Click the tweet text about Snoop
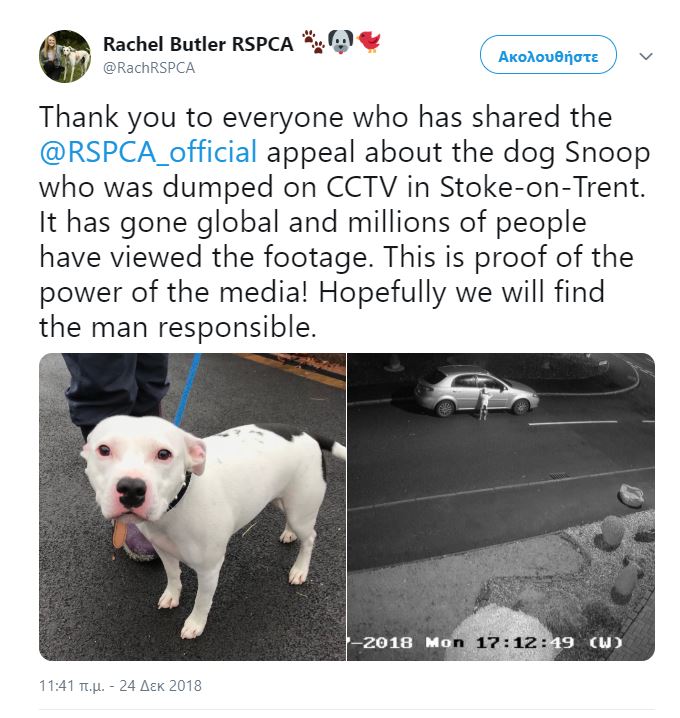Viewport: 680px width, 718px height. click(344, 222)
